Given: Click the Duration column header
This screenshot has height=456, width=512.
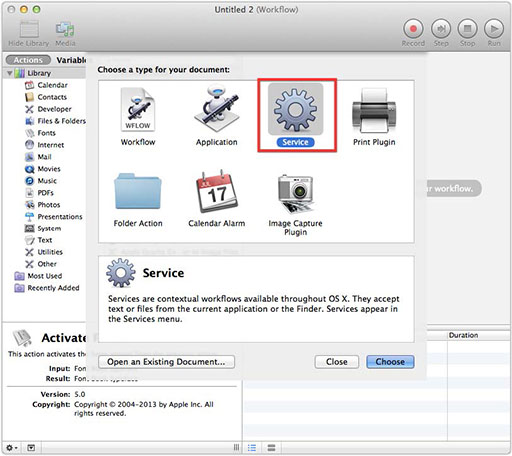Looking at the screenshot, I should [479, 335].
